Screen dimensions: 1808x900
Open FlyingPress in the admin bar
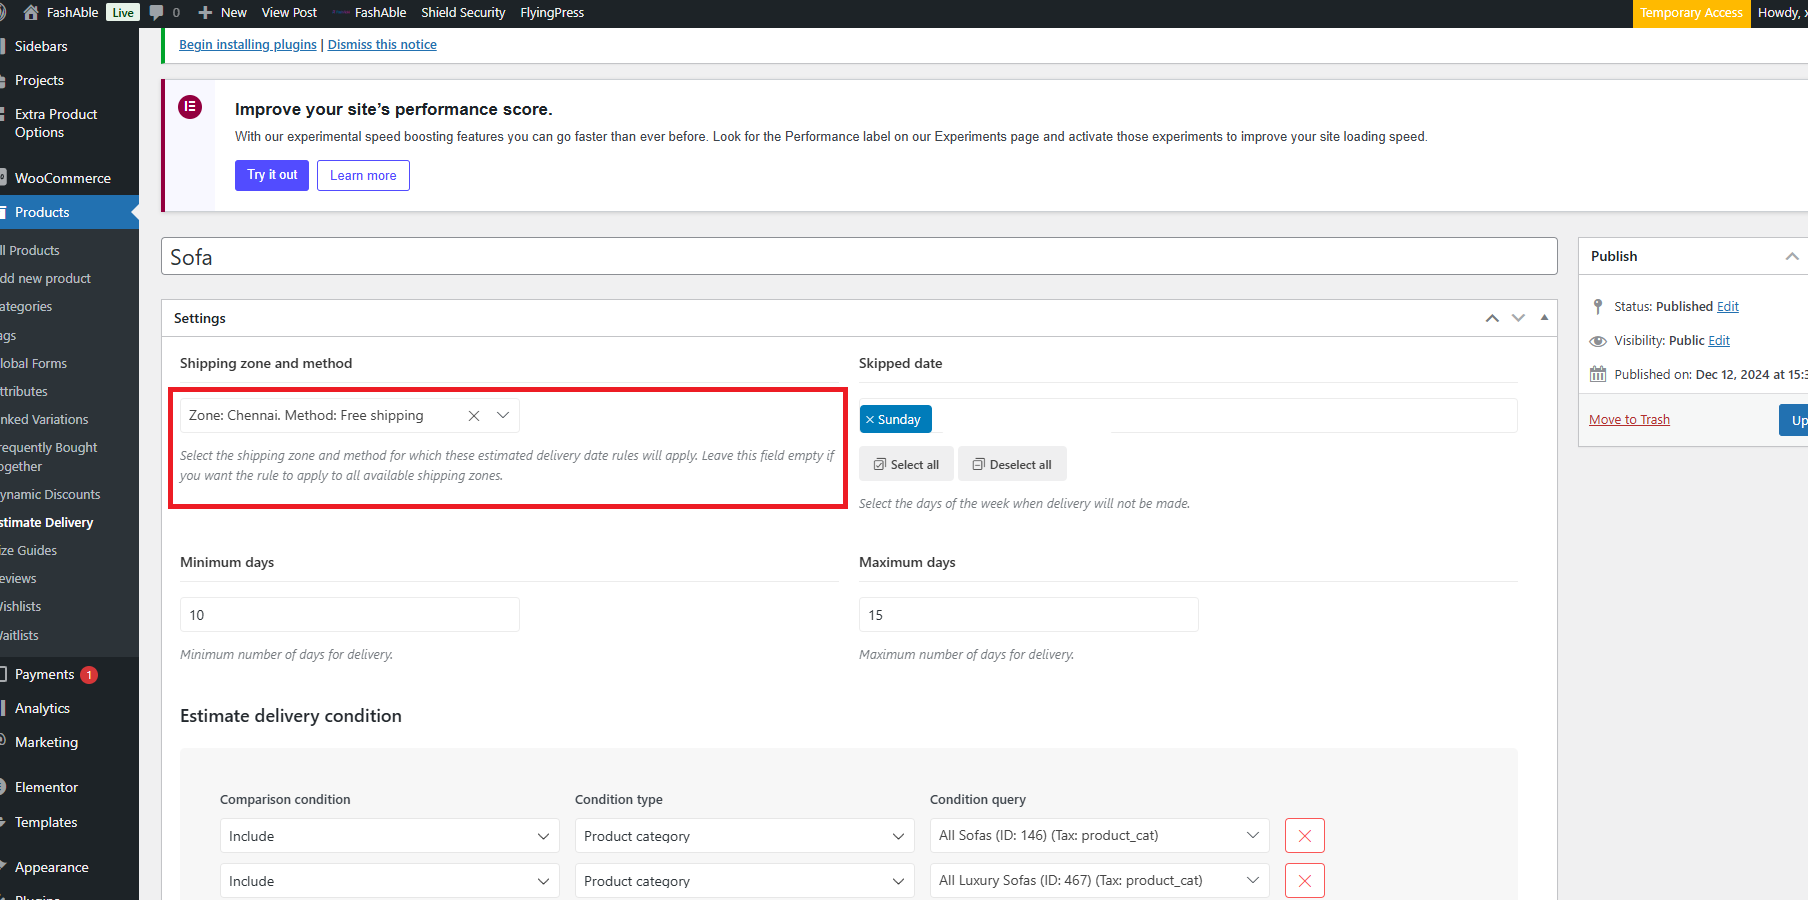click(x=552, y=12)
